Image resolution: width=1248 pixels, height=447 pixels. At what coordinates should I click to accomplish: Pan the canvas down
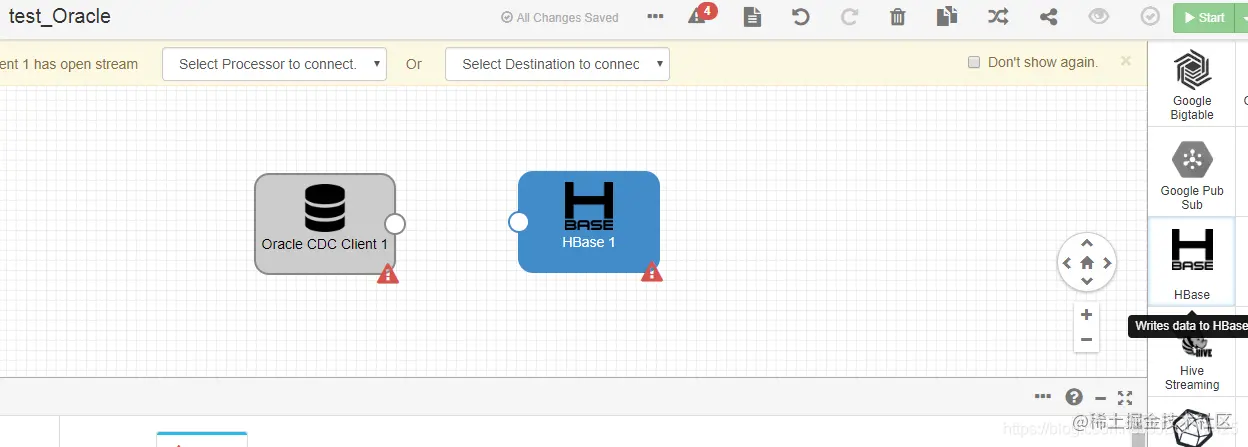point(1087,282)
